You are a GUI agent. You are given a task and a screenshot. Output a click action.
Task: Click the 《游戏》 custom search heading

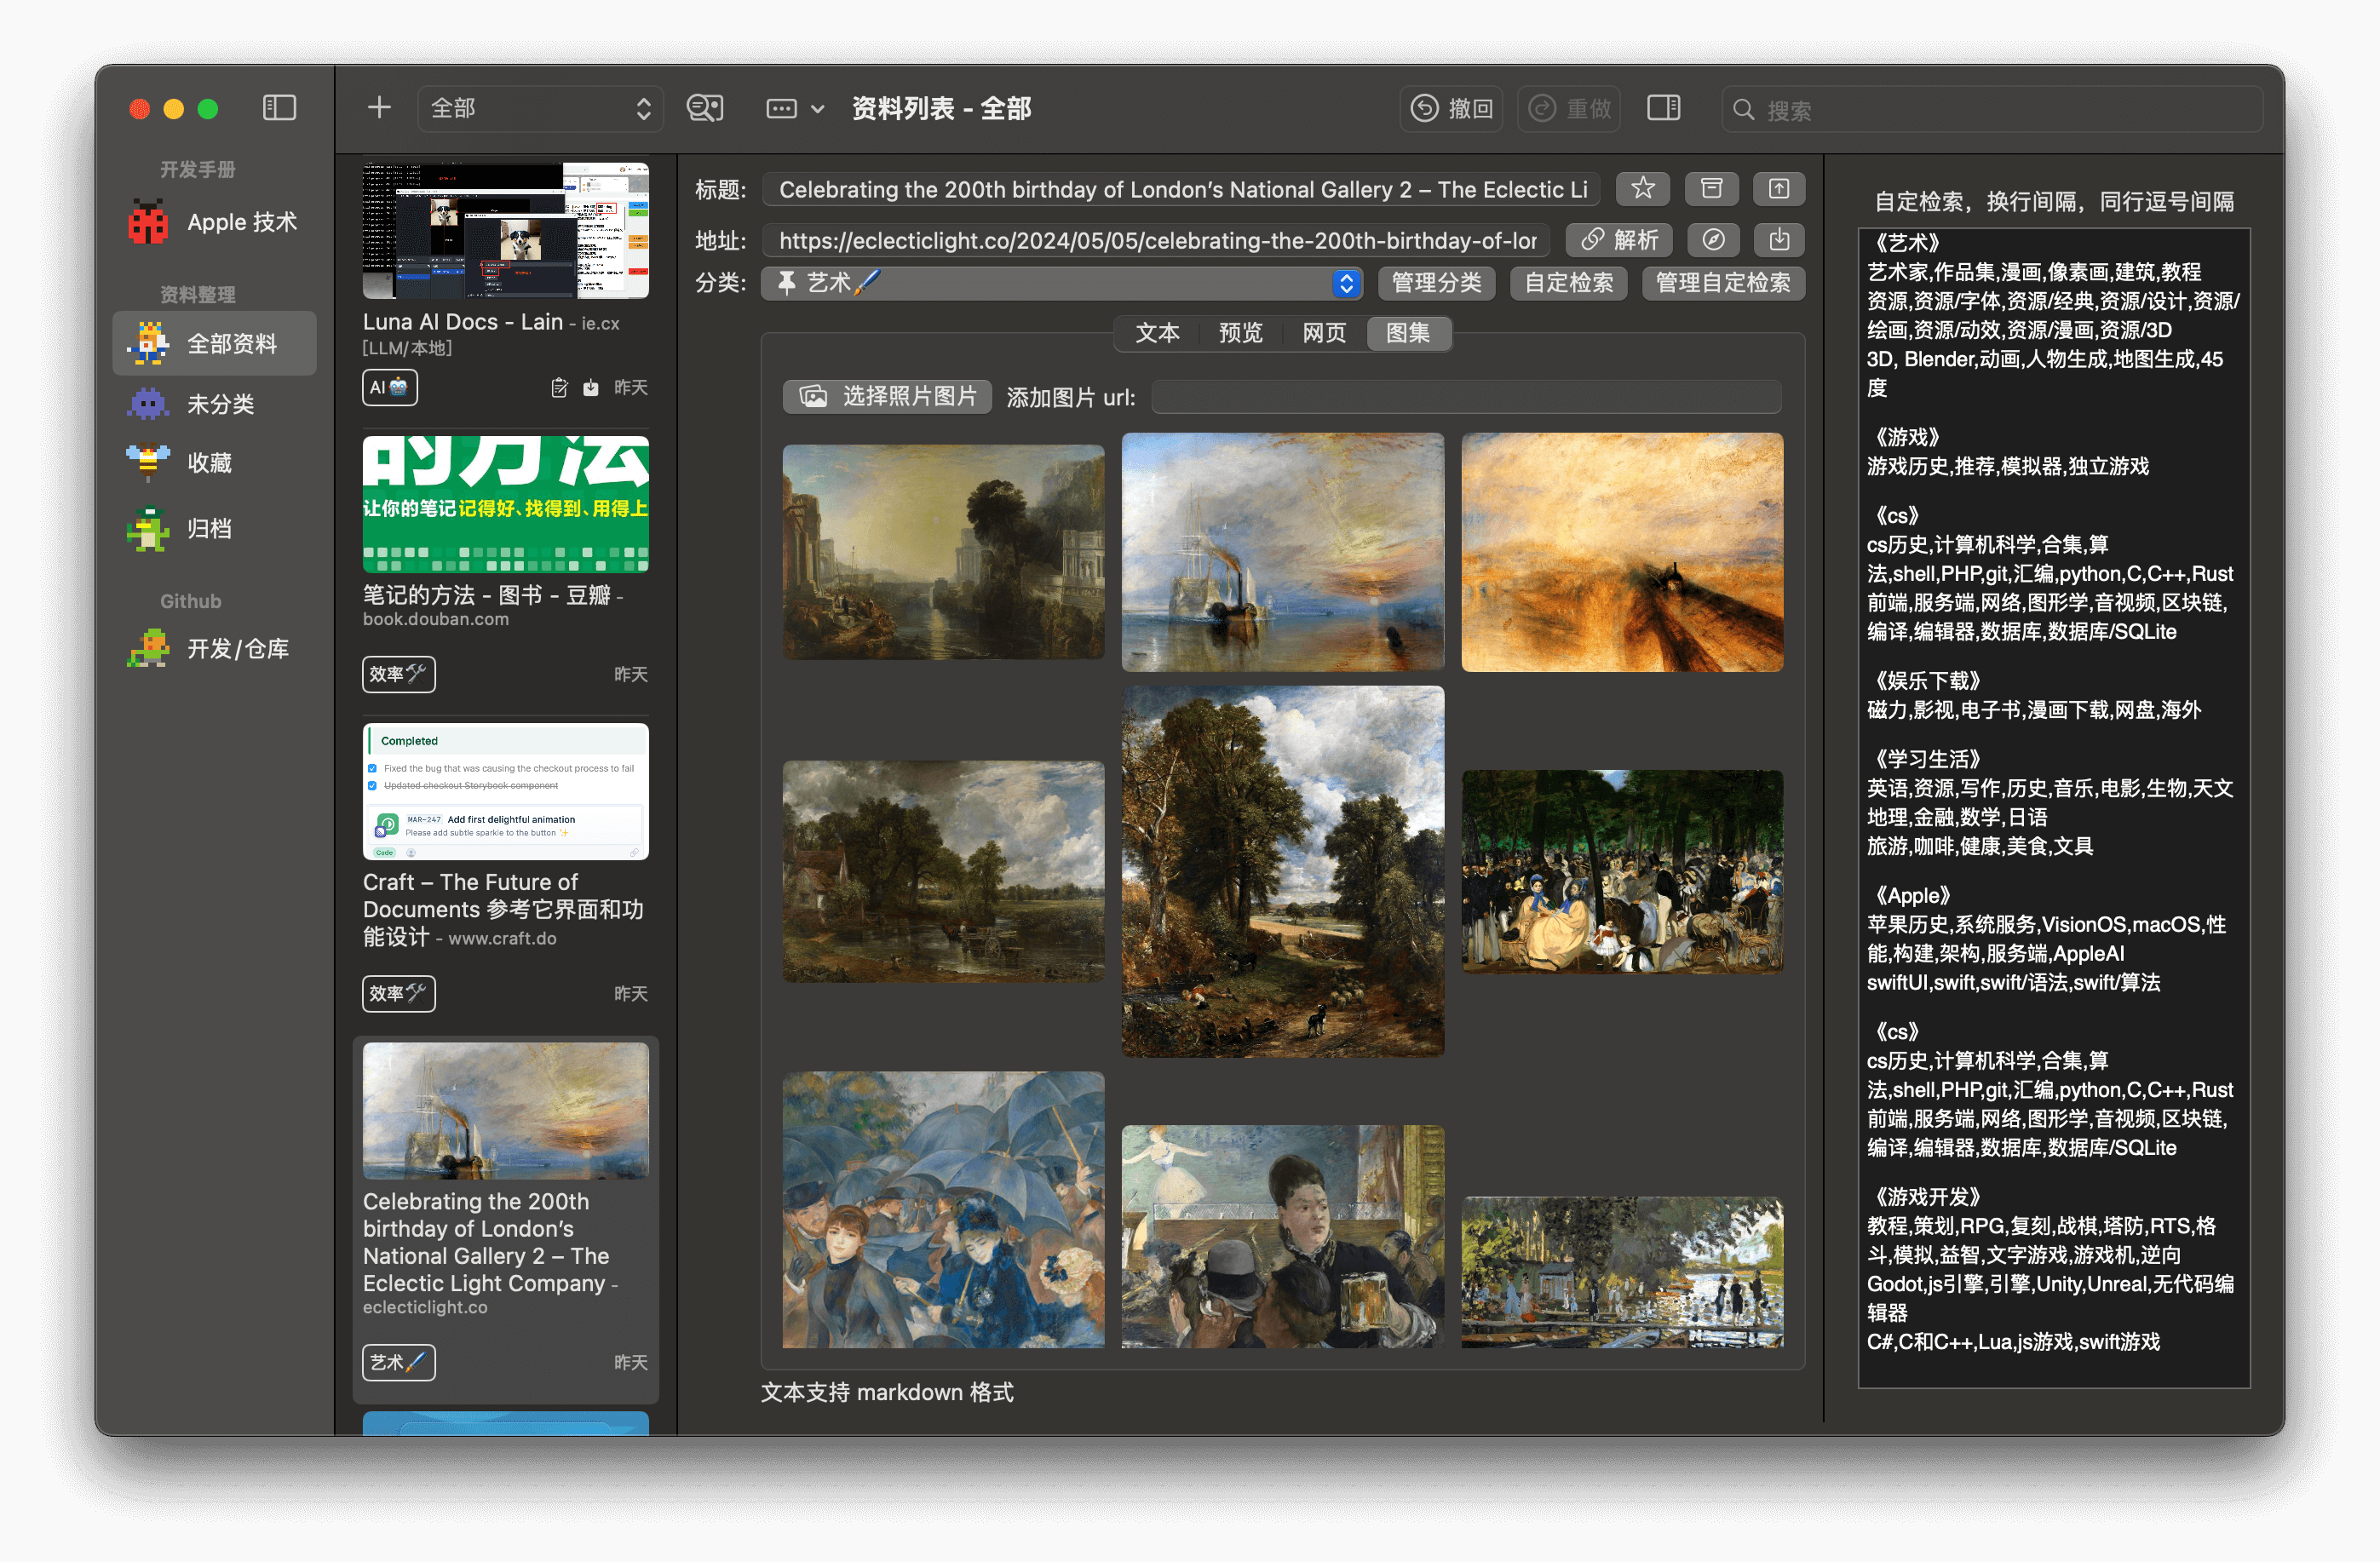[x=1908, y=437]
